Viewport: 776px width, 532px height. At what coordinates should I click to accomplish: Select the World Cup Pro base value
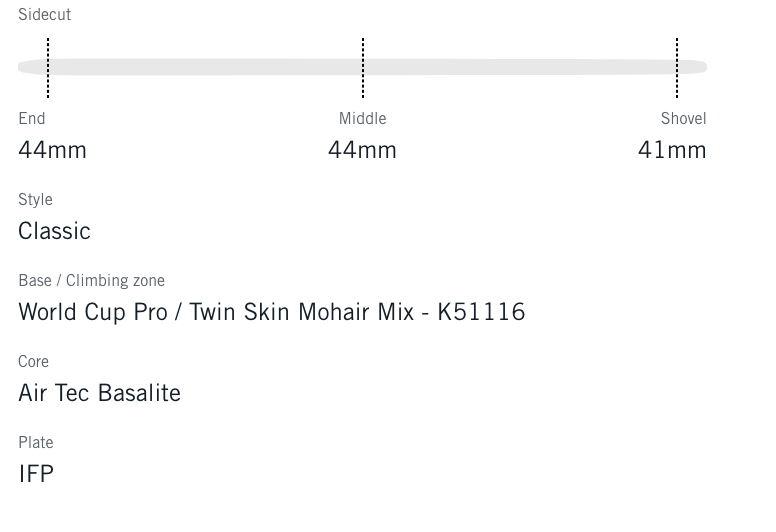[x=93, y=312]
